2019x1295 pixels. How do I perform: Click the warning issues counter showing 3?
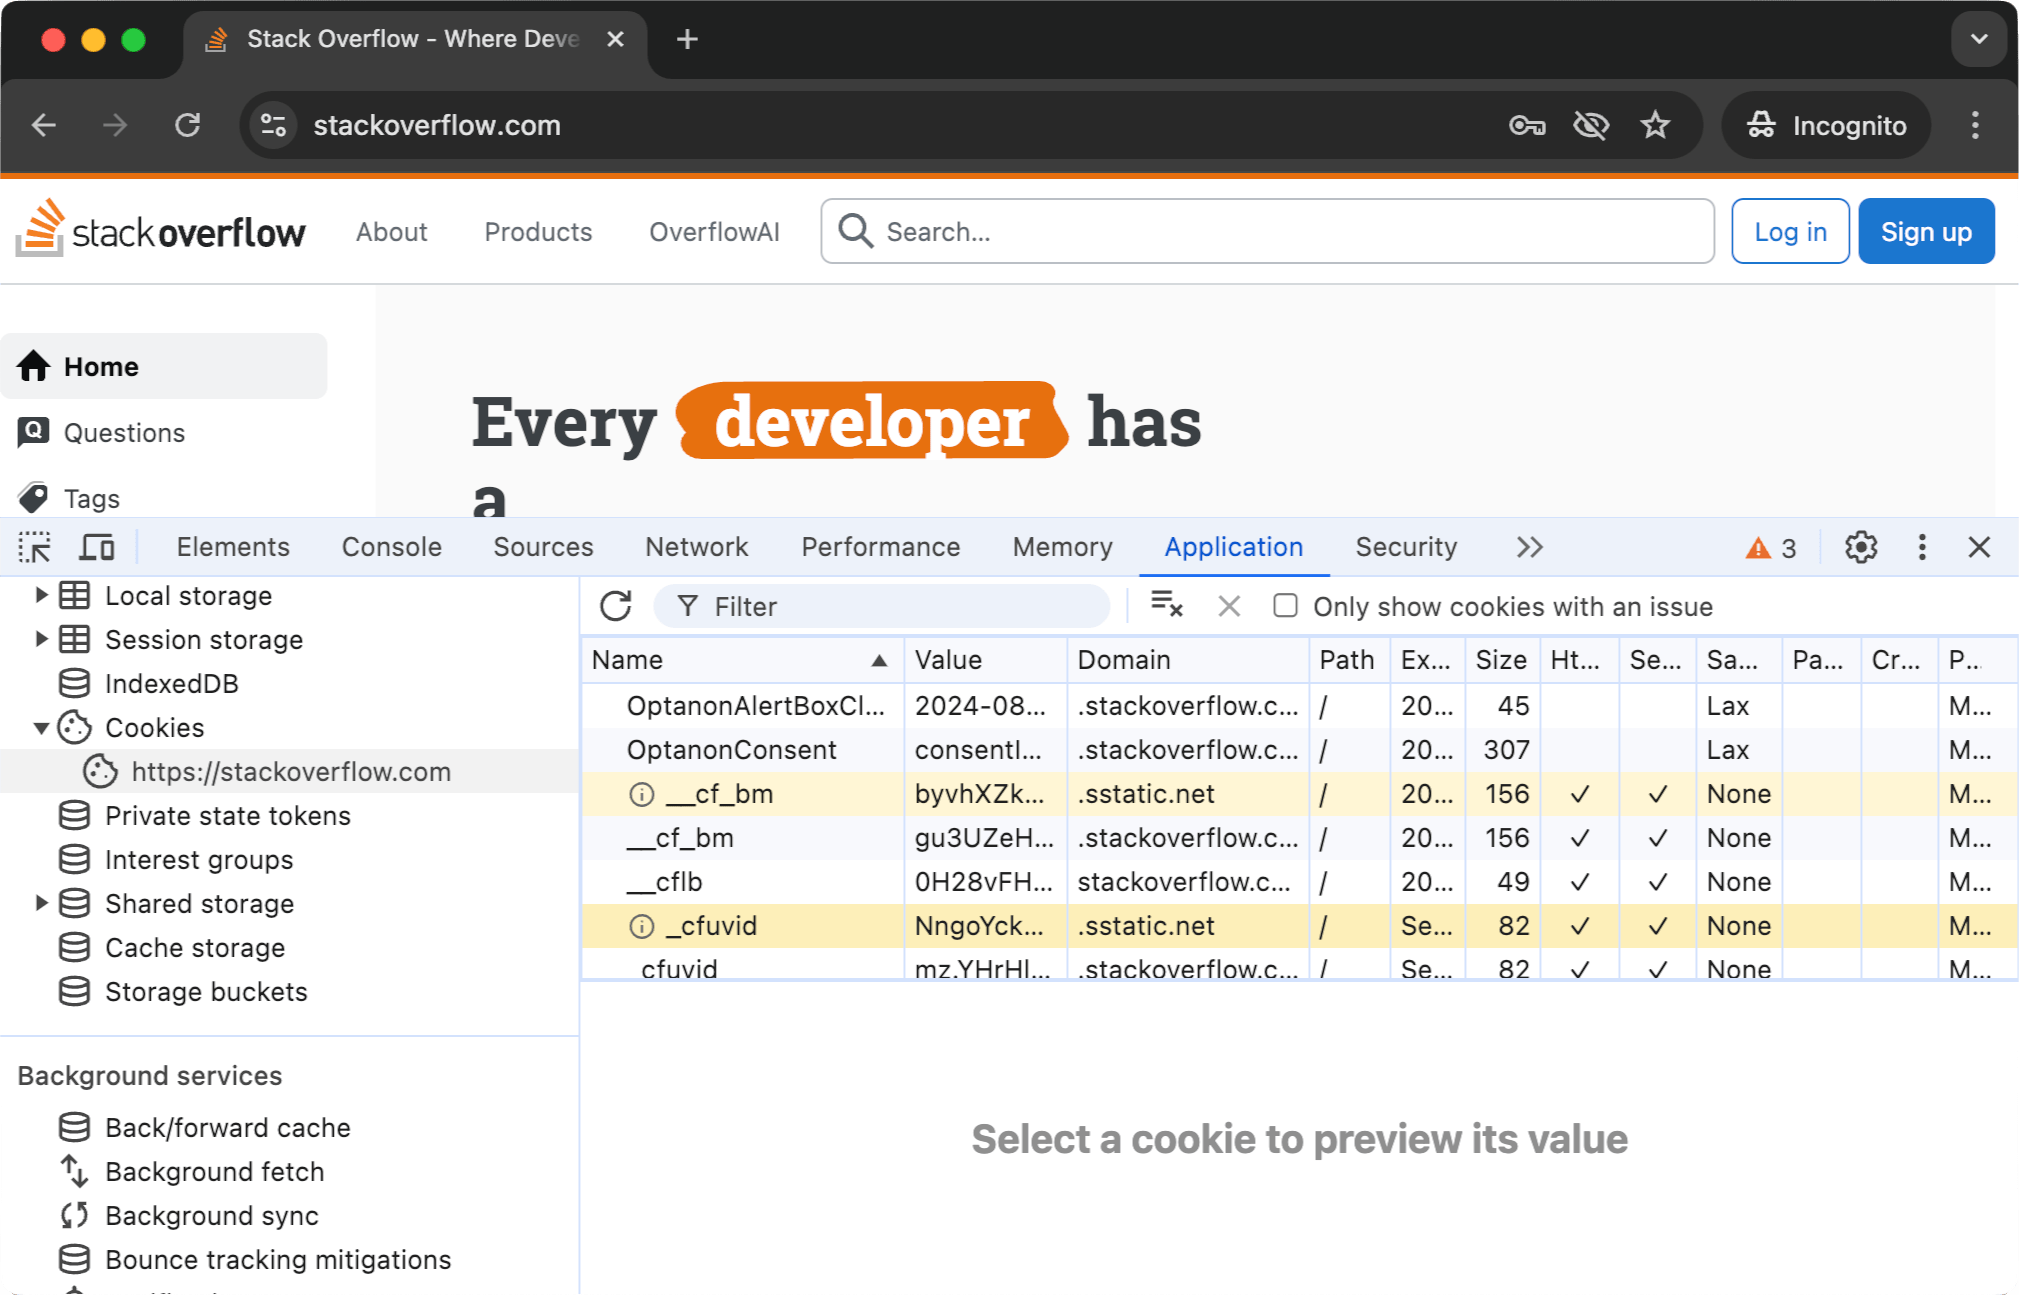click(x=1771, y=548)
